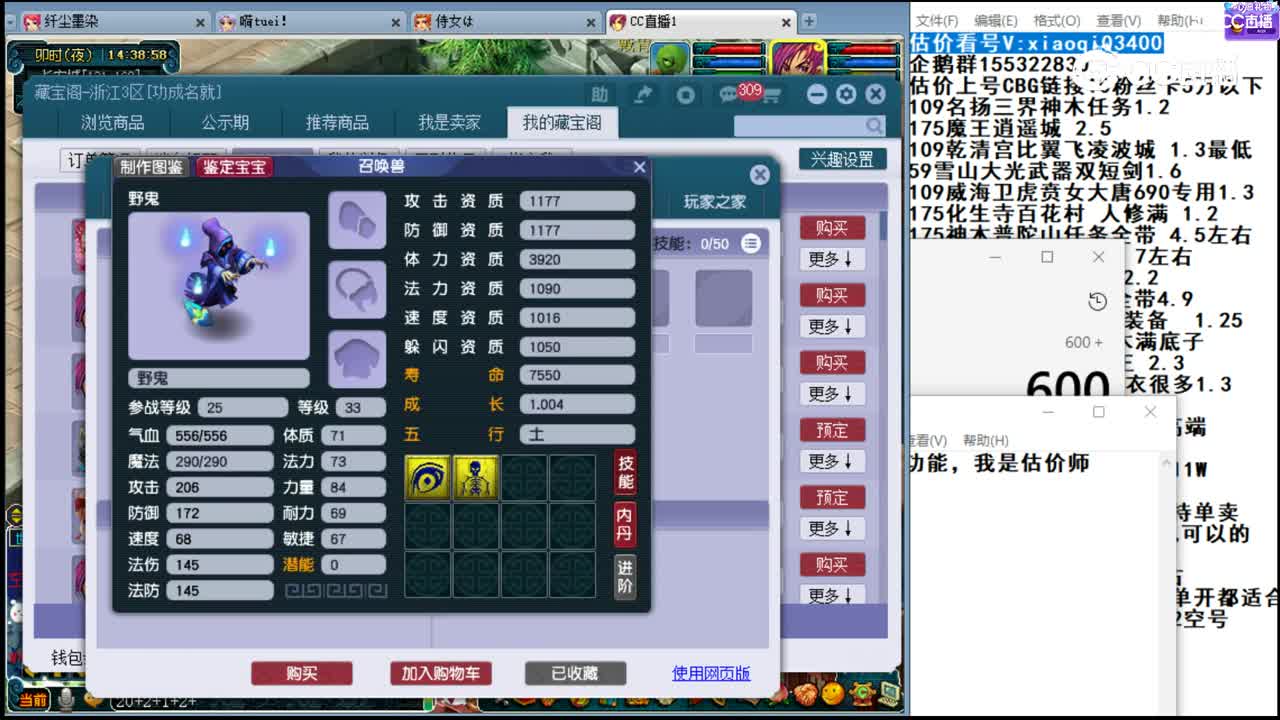
Task: Select 我的藏宝阁 tab
Action: [x=562, y=123]
